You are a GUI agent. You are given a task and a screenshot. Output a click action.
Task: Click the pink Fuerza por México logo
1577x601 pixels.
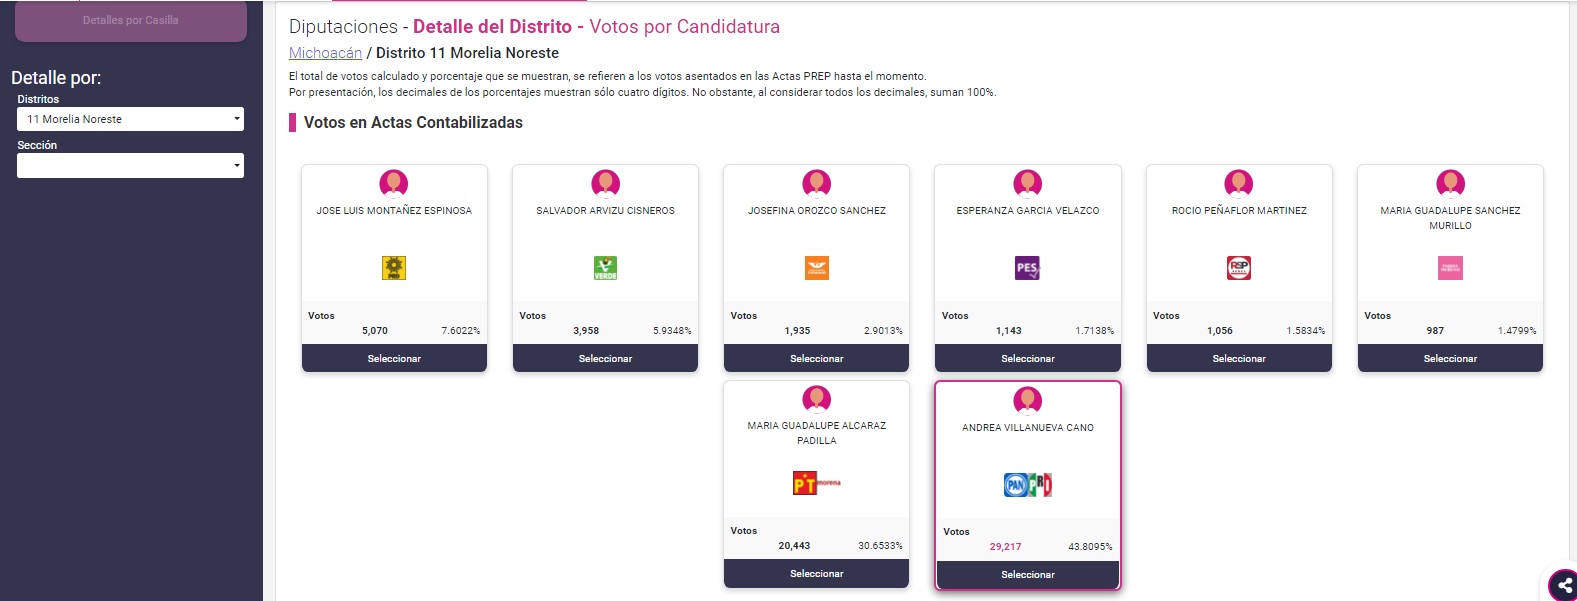[x=1450, y=268]
